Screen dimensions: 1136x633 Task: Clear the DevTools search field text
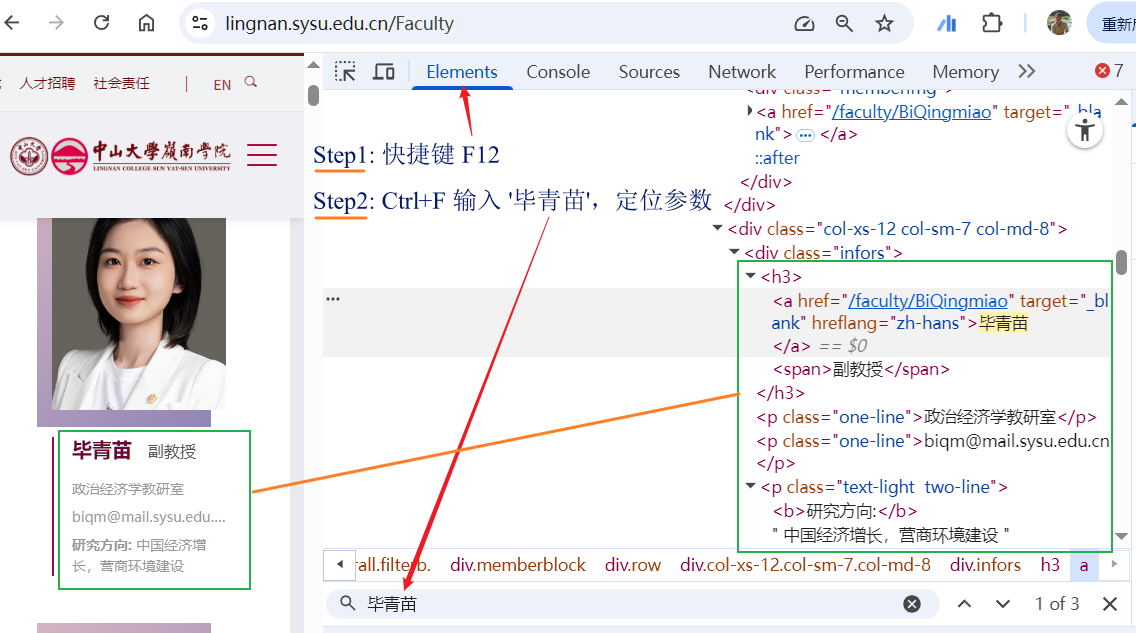912,604
